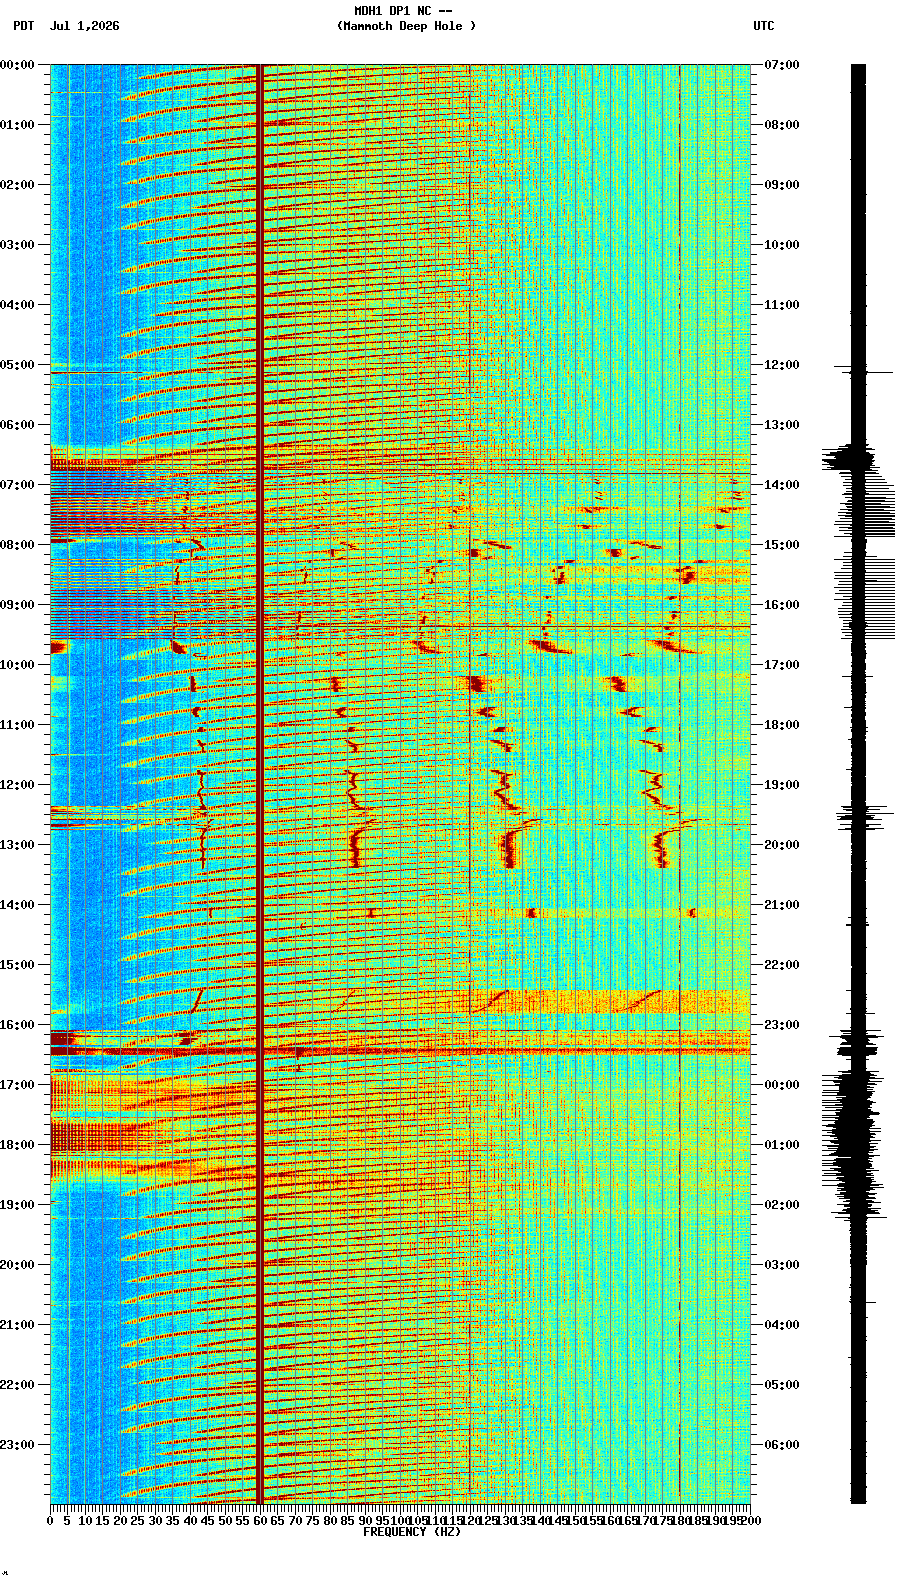Click the "PDT" timezone label
The image size is (902, 1584).
coord(24,26)
